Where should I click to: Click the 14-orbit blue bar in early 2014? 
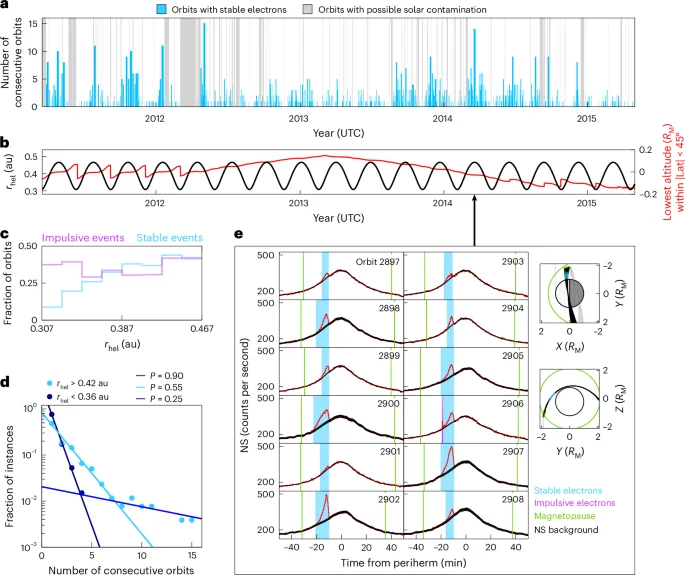click(x=474, y=68)
